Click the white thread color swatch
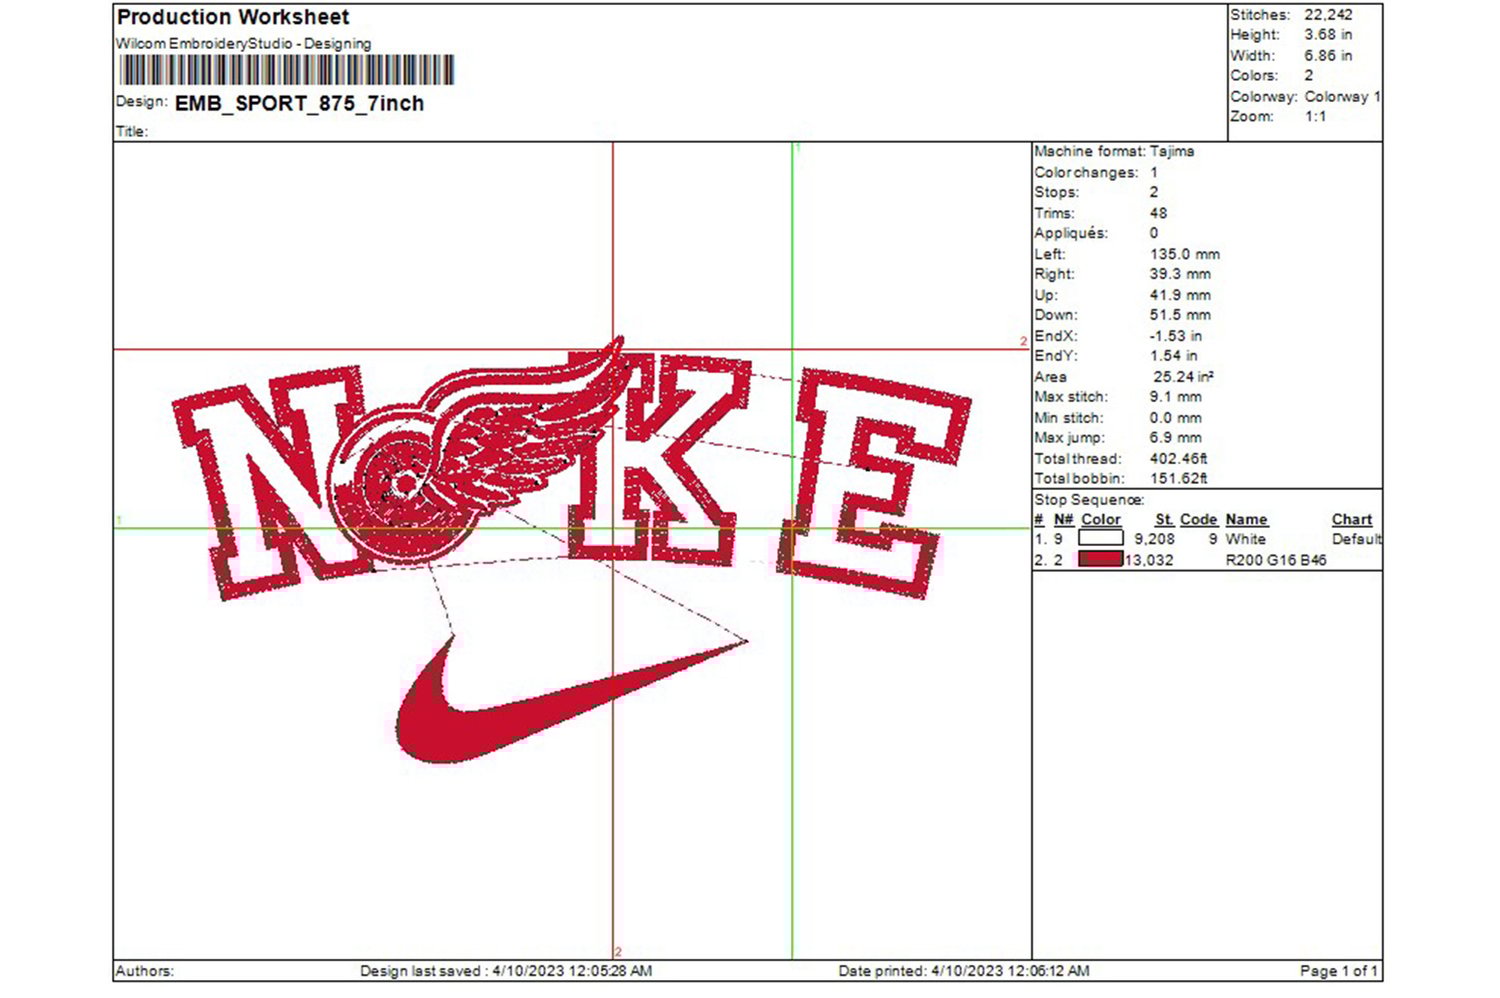 pos(1100,538)
